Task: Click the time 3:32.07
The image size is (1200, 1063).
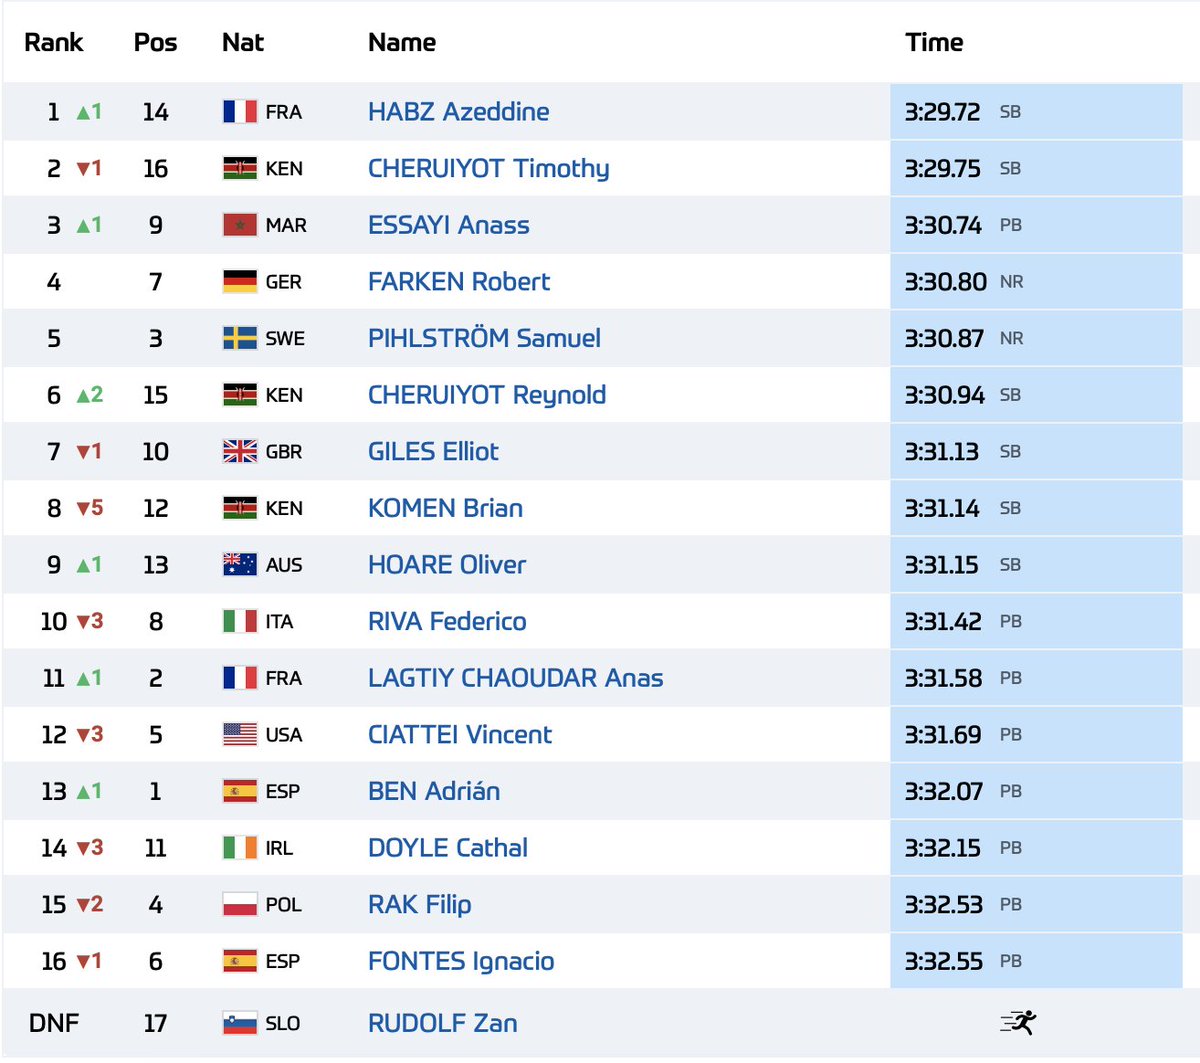Action: pos(943,791)
